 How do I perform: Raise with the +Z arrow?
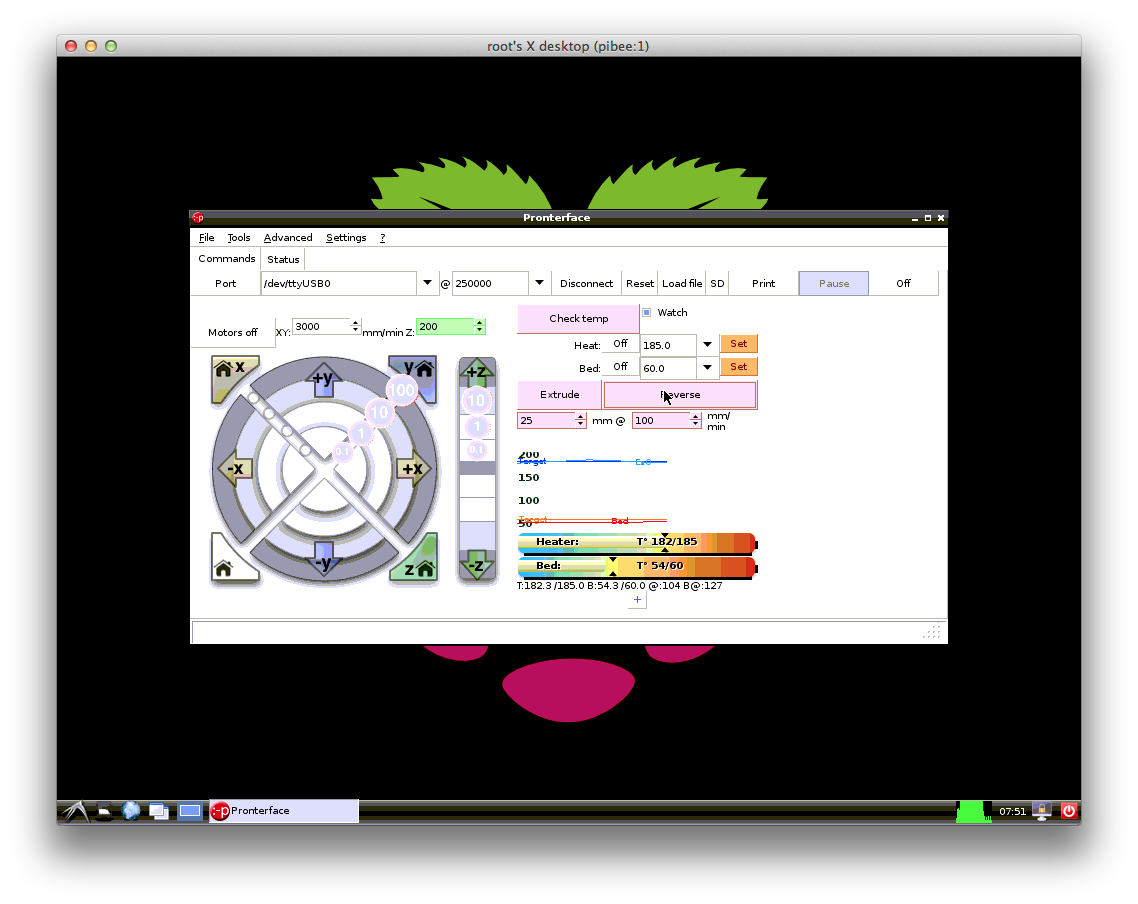[476, 372]
